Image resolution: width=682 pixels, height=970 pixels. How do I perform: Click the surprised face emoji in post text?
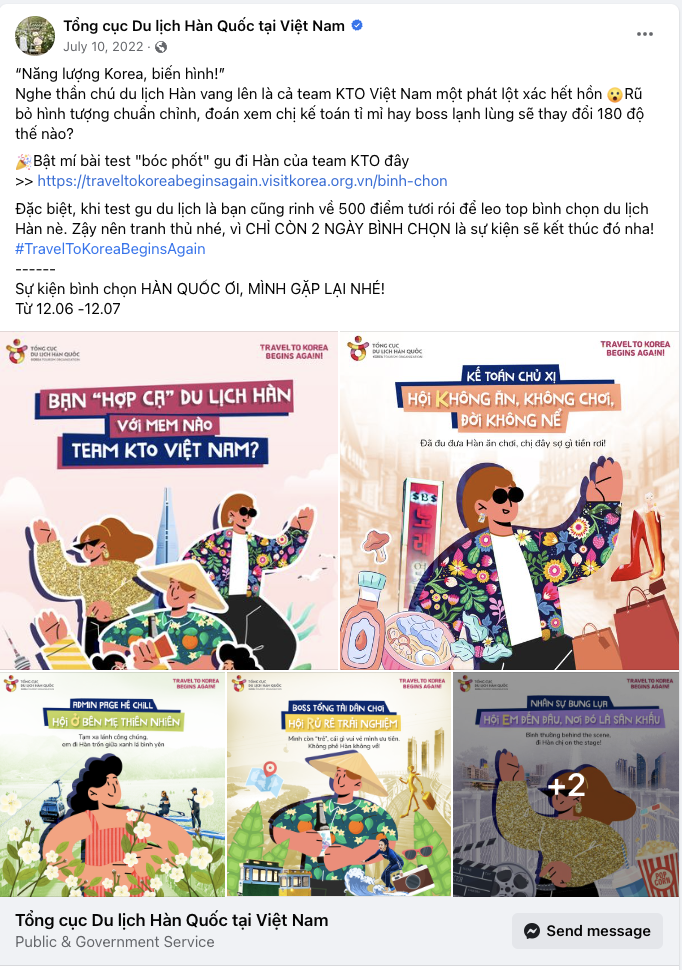[614, 95]
